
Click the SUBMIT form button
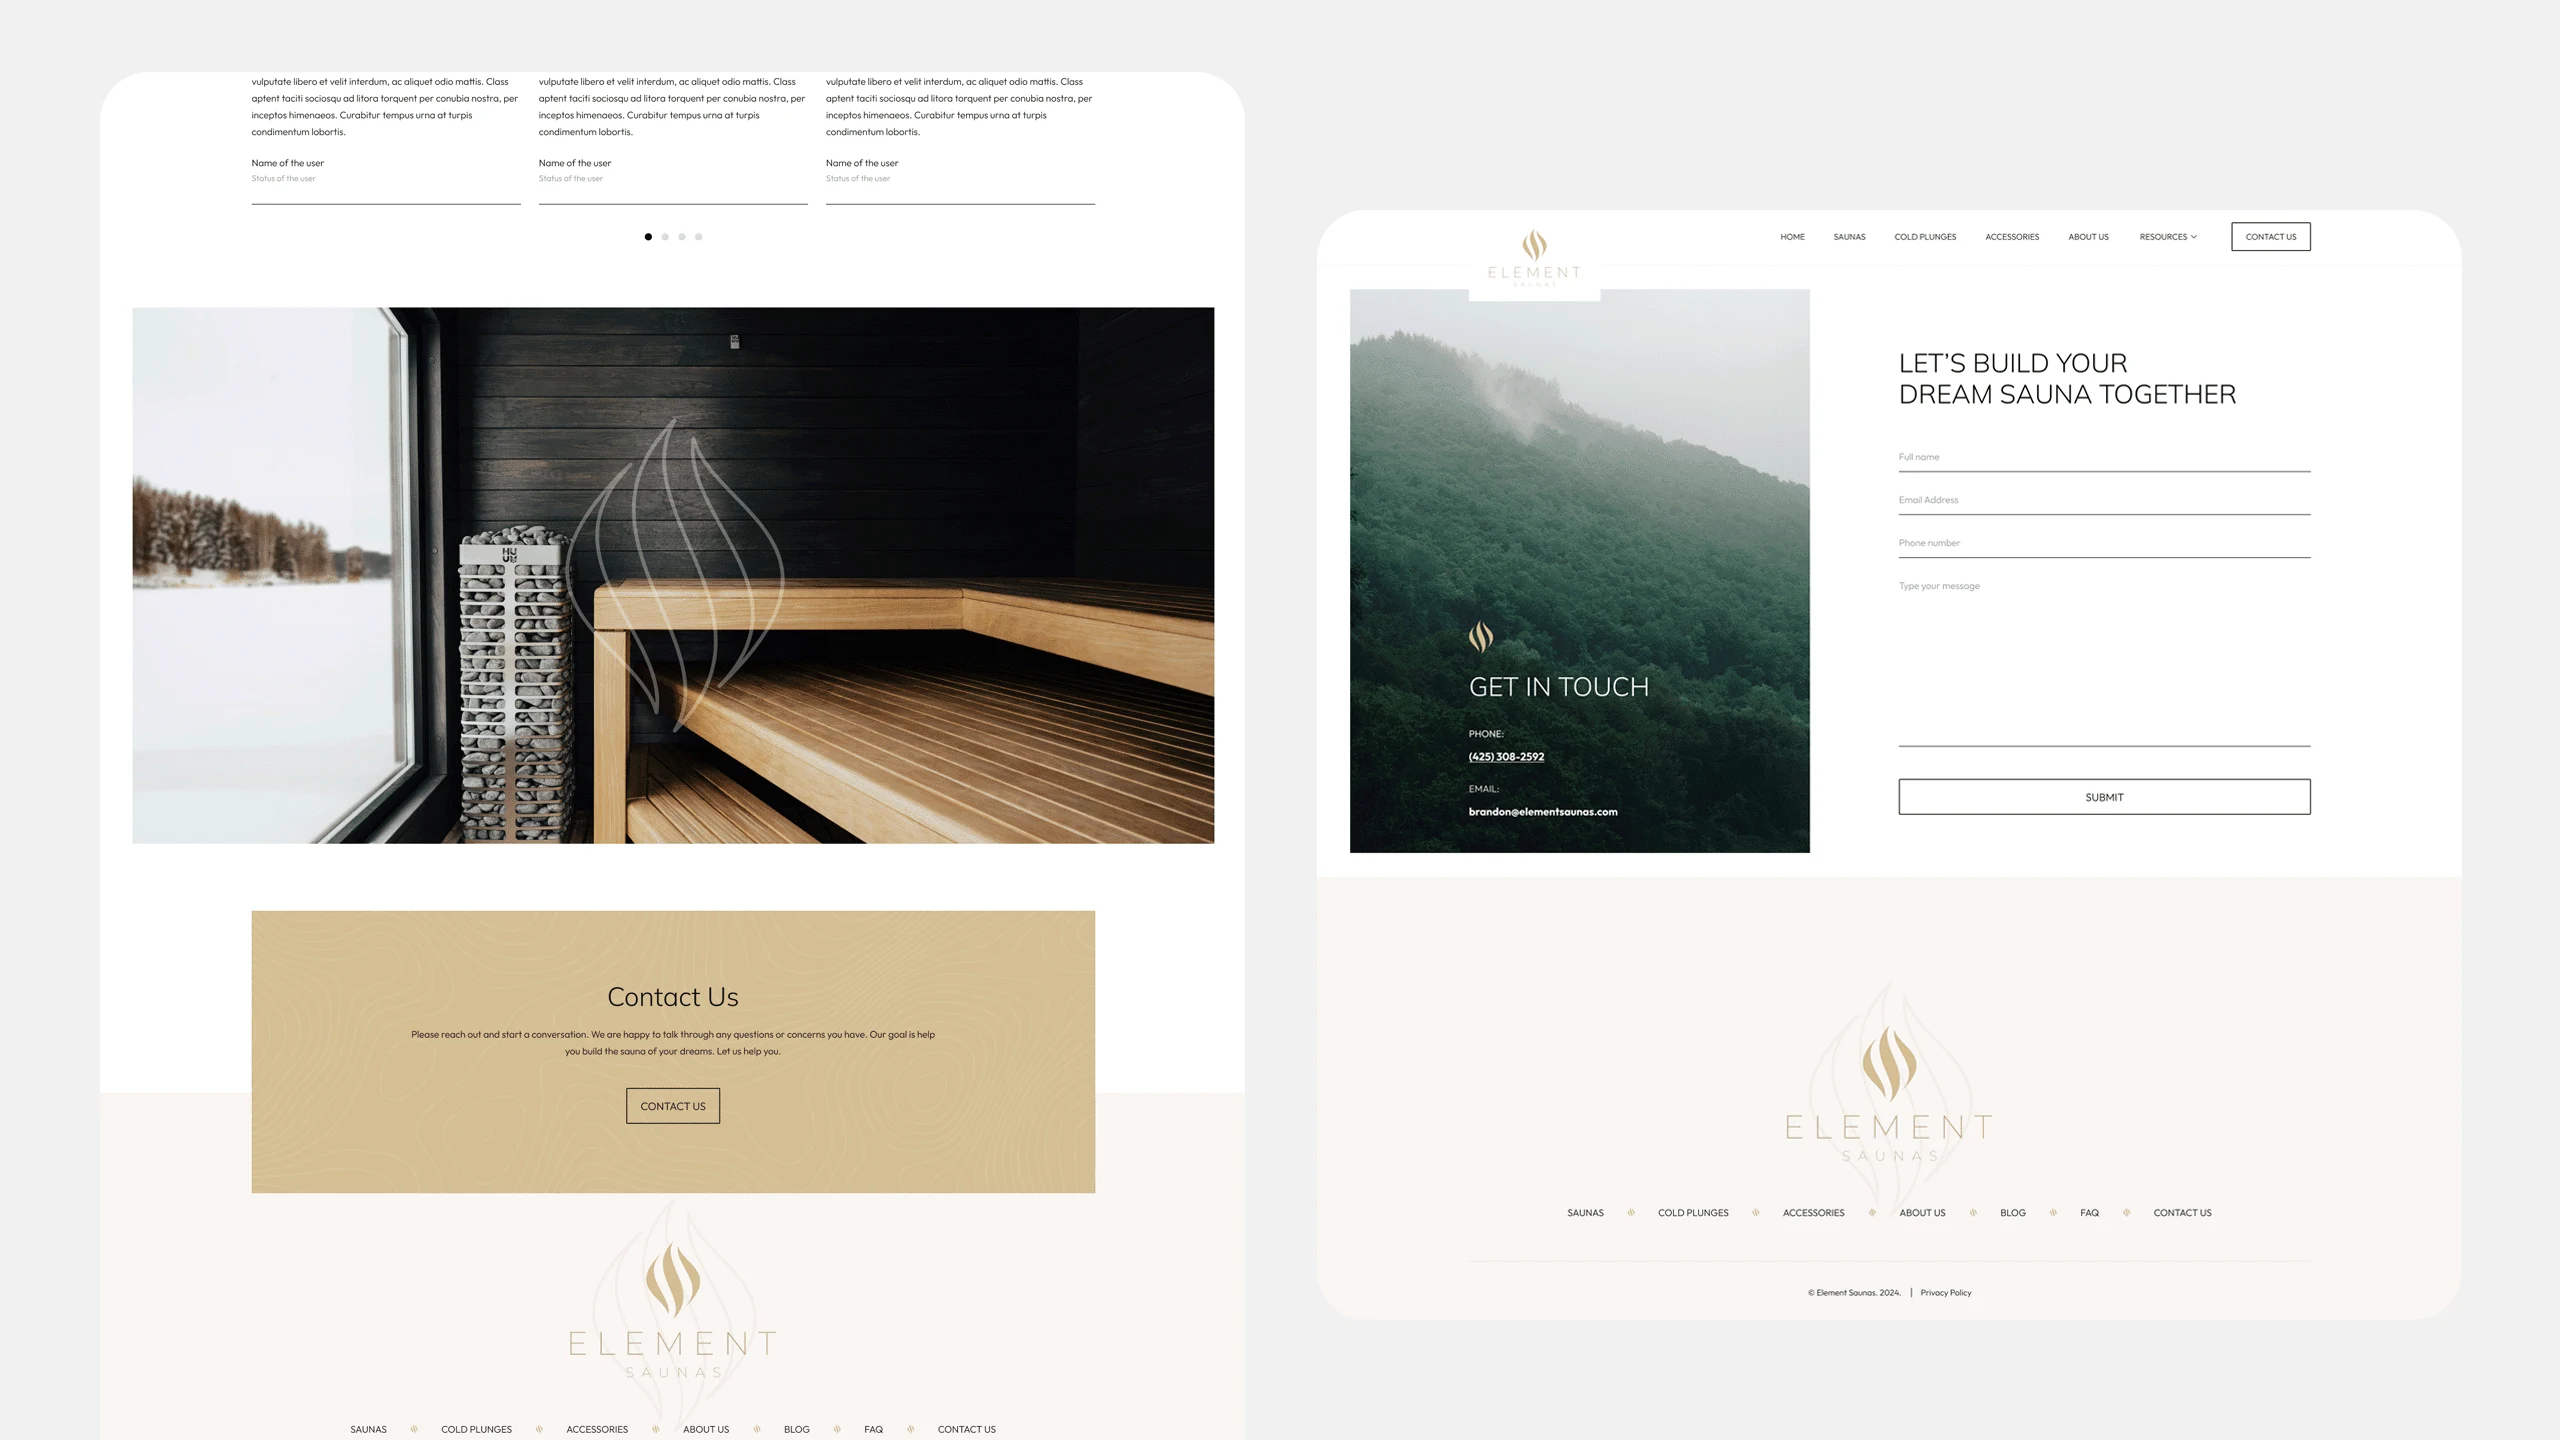[x=2103, y=796]
